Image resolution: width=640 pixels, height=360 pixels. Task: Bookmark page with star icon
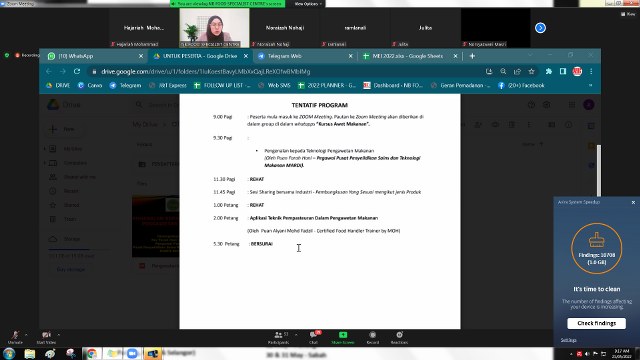coord(531,71)
